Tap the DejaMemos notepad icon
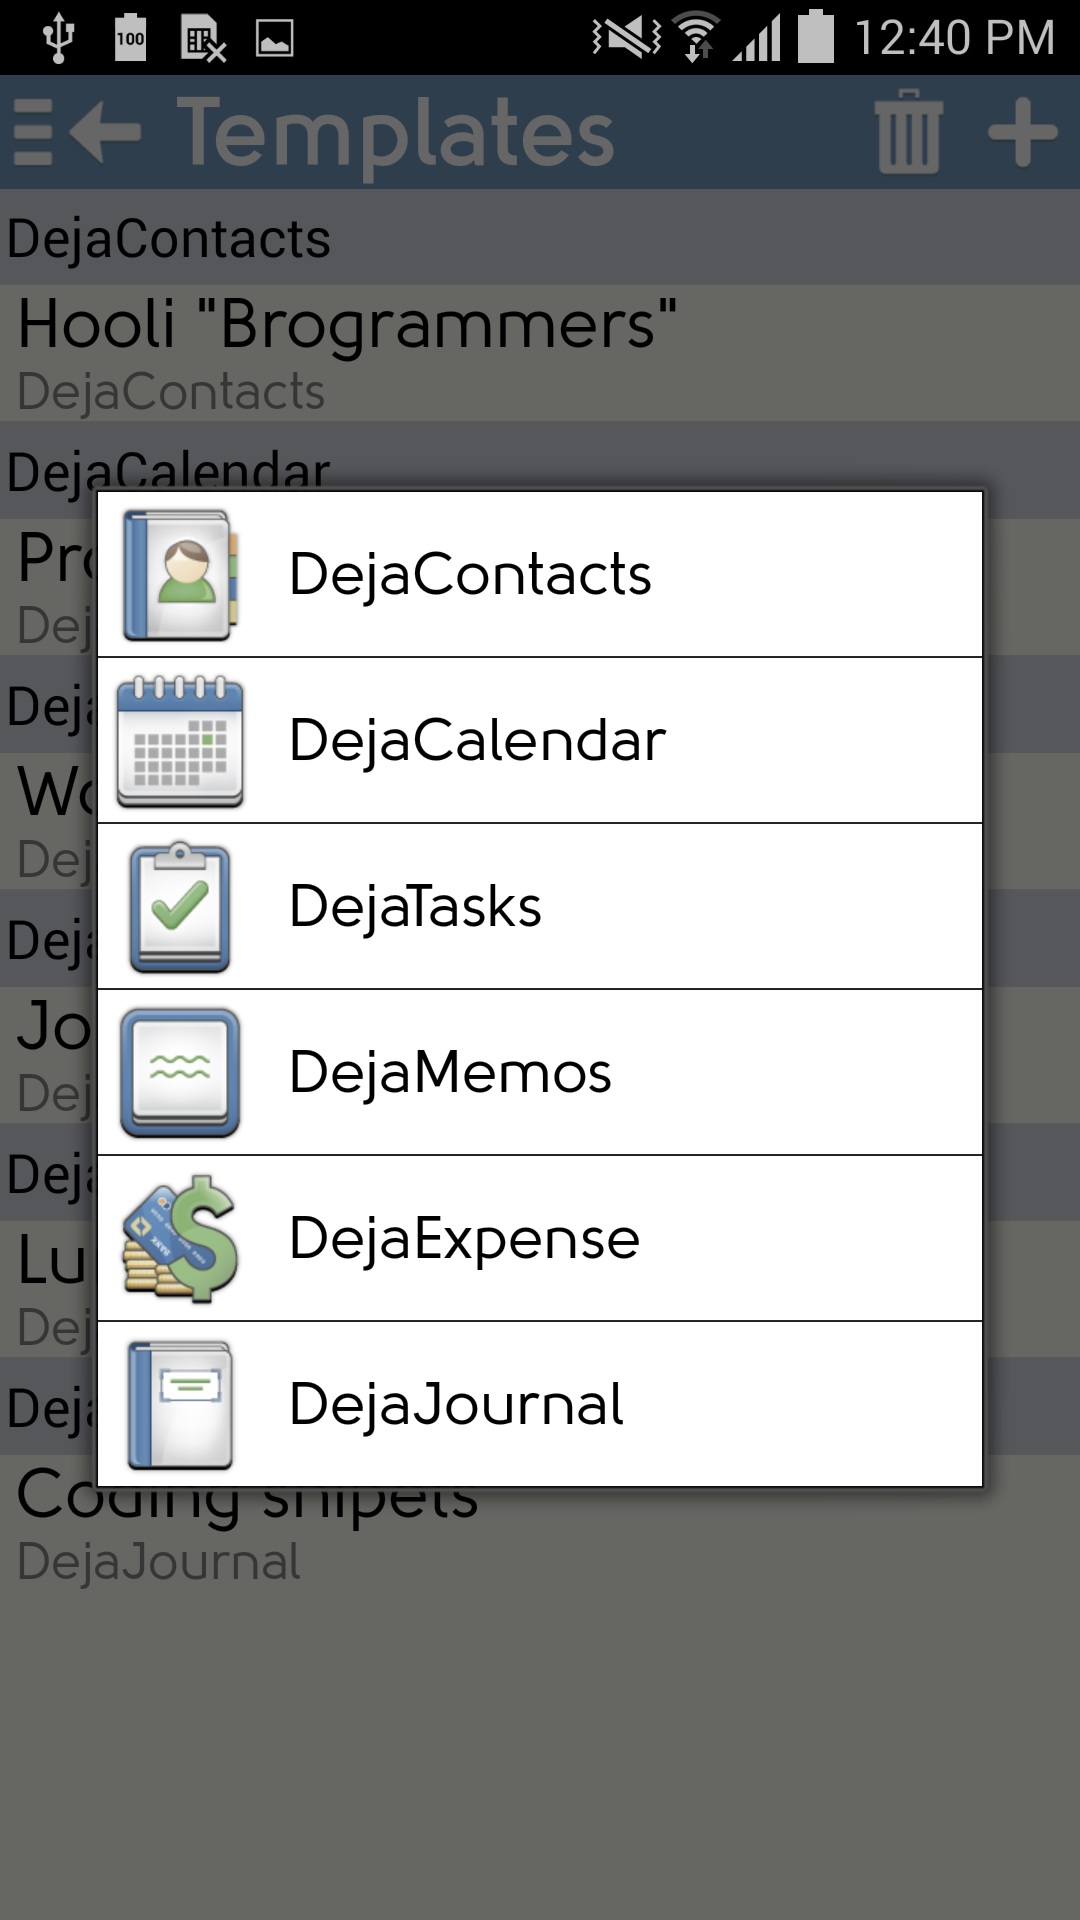 (x=180, y=1073)
